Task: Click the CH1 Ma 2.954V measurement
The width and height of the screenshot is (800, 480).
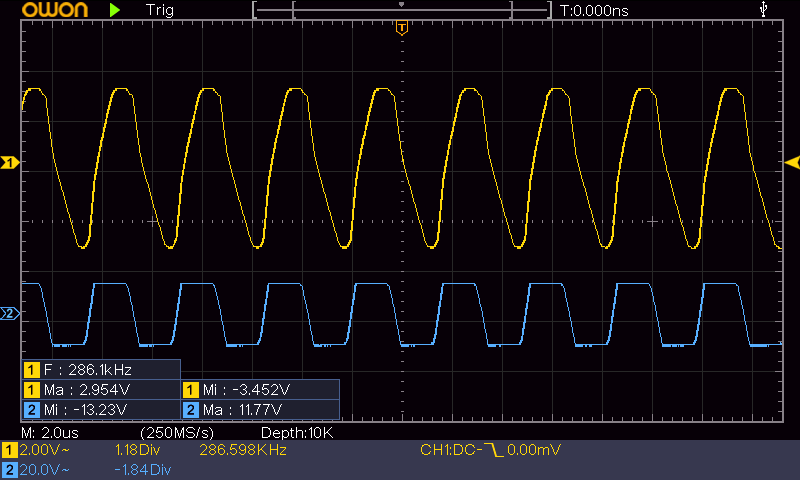Action: point(101,390)
